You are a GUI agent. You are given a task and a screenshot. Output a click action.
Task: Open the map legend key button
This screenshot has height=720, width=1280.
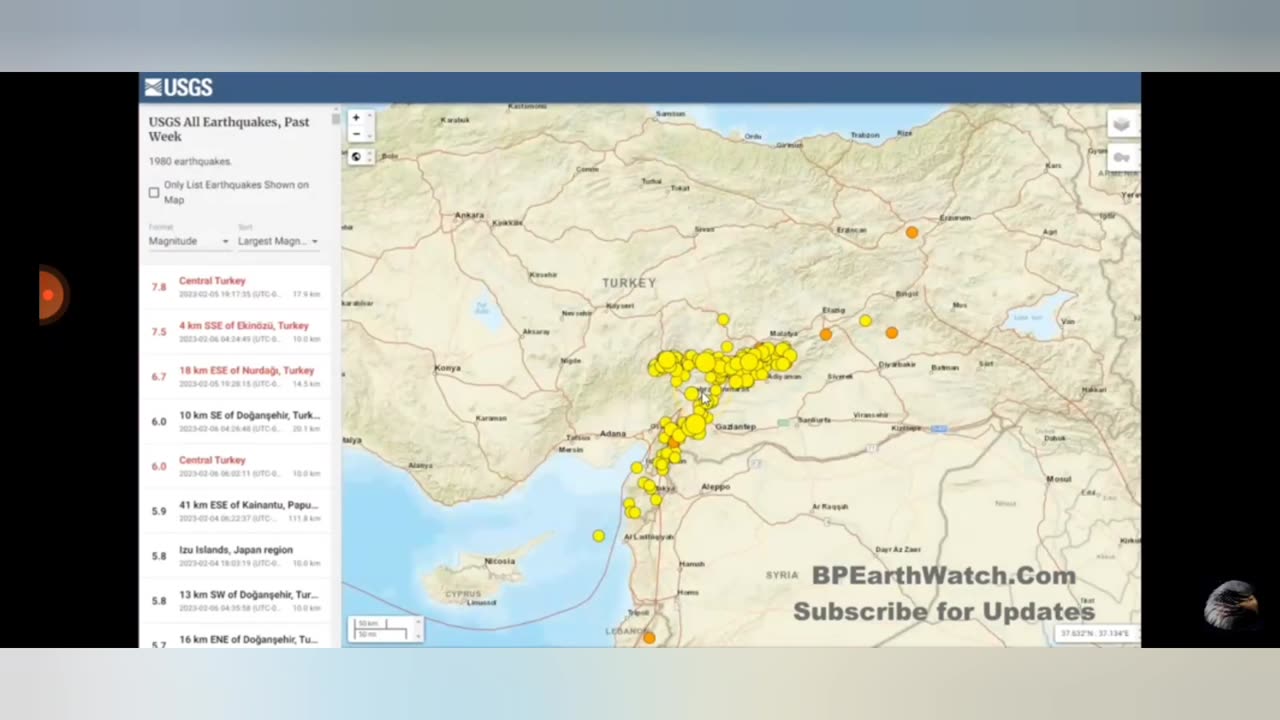(1121, 157)
